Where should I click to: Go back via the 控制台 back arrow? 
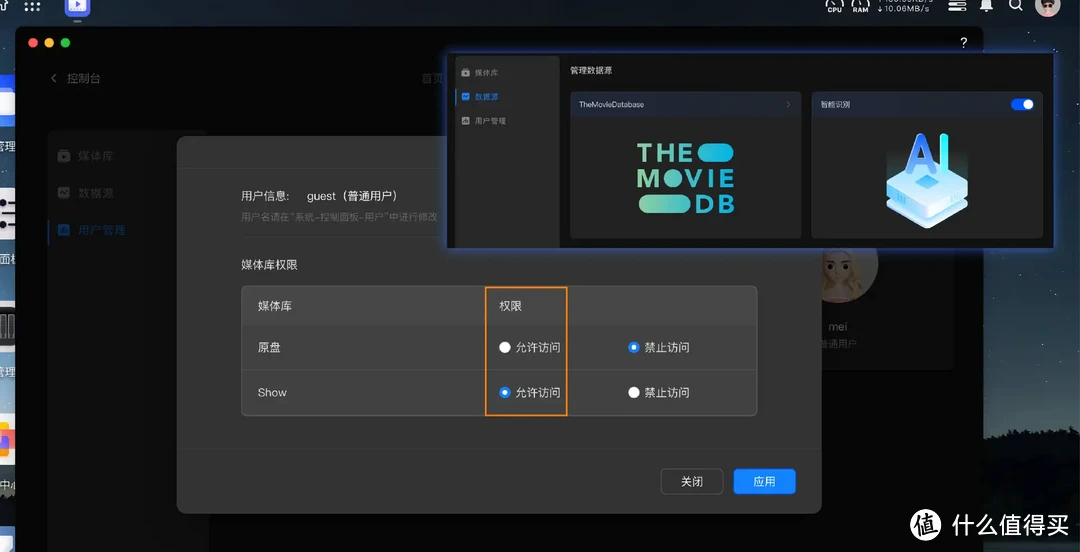point(54,79)
